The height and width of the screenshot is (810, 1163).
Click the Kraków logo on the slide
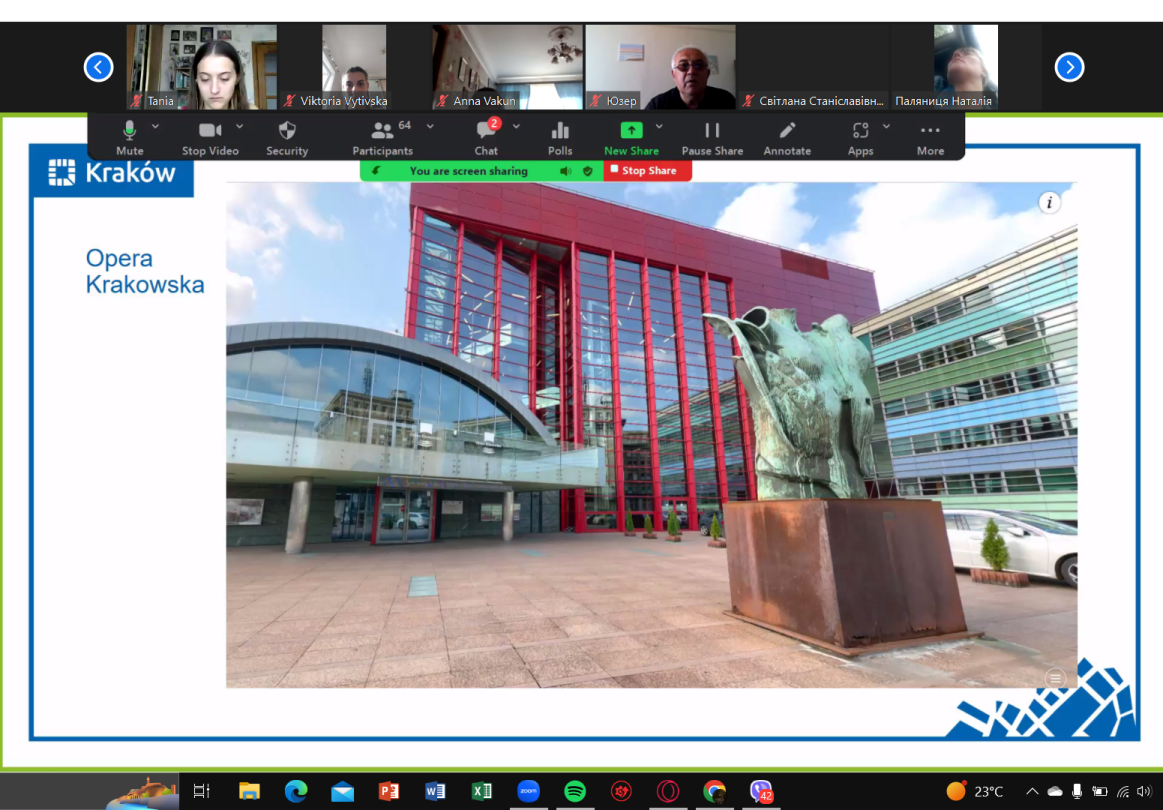click(x=112, y=172)
